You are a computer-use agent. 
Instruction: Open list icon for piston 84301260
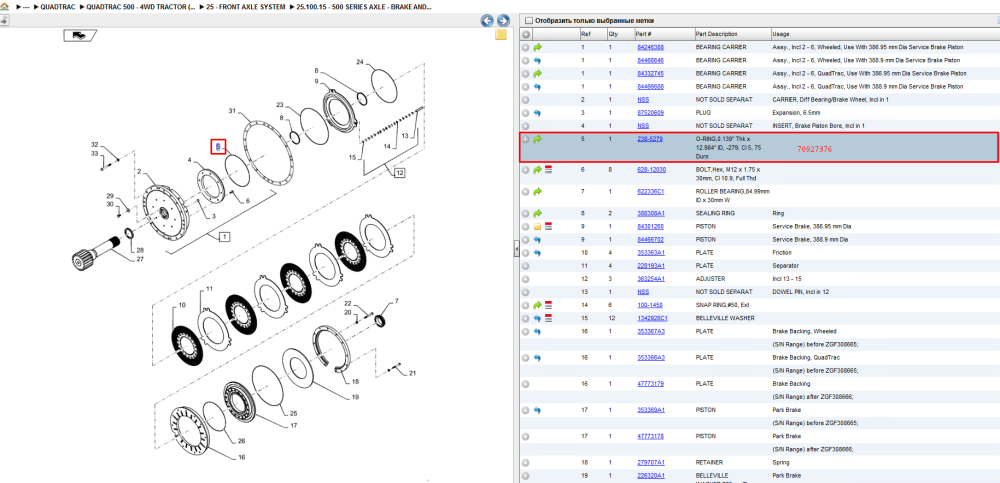[x=548, y=227]
